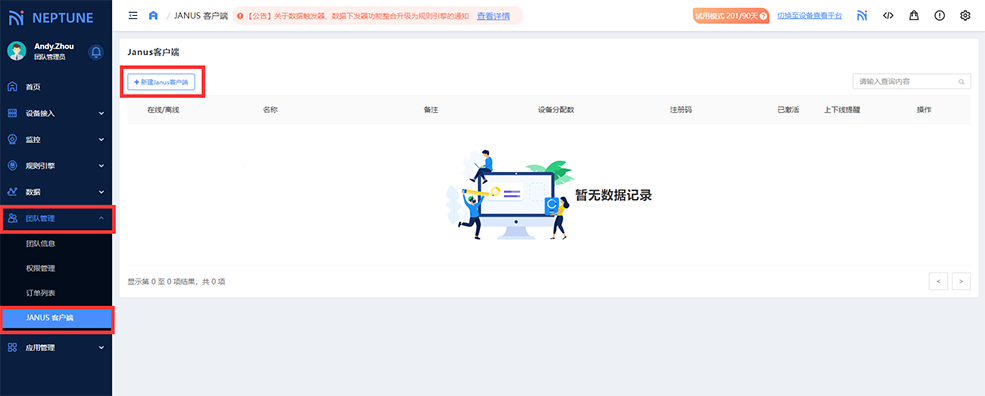Image resolution: width=985 pixels, height=396 pixels.
Task: Go to previous page arrow
Action: 938,282
